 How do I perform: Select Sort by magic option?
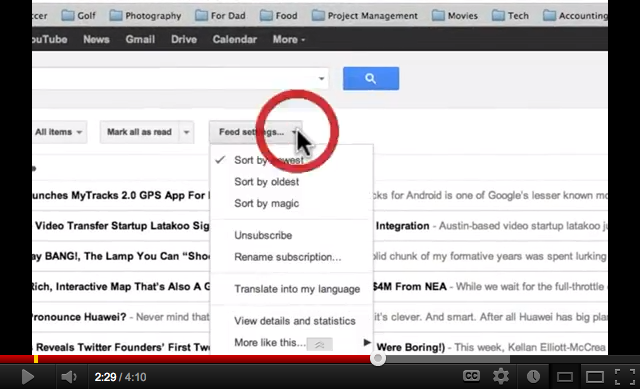point(291,203)
